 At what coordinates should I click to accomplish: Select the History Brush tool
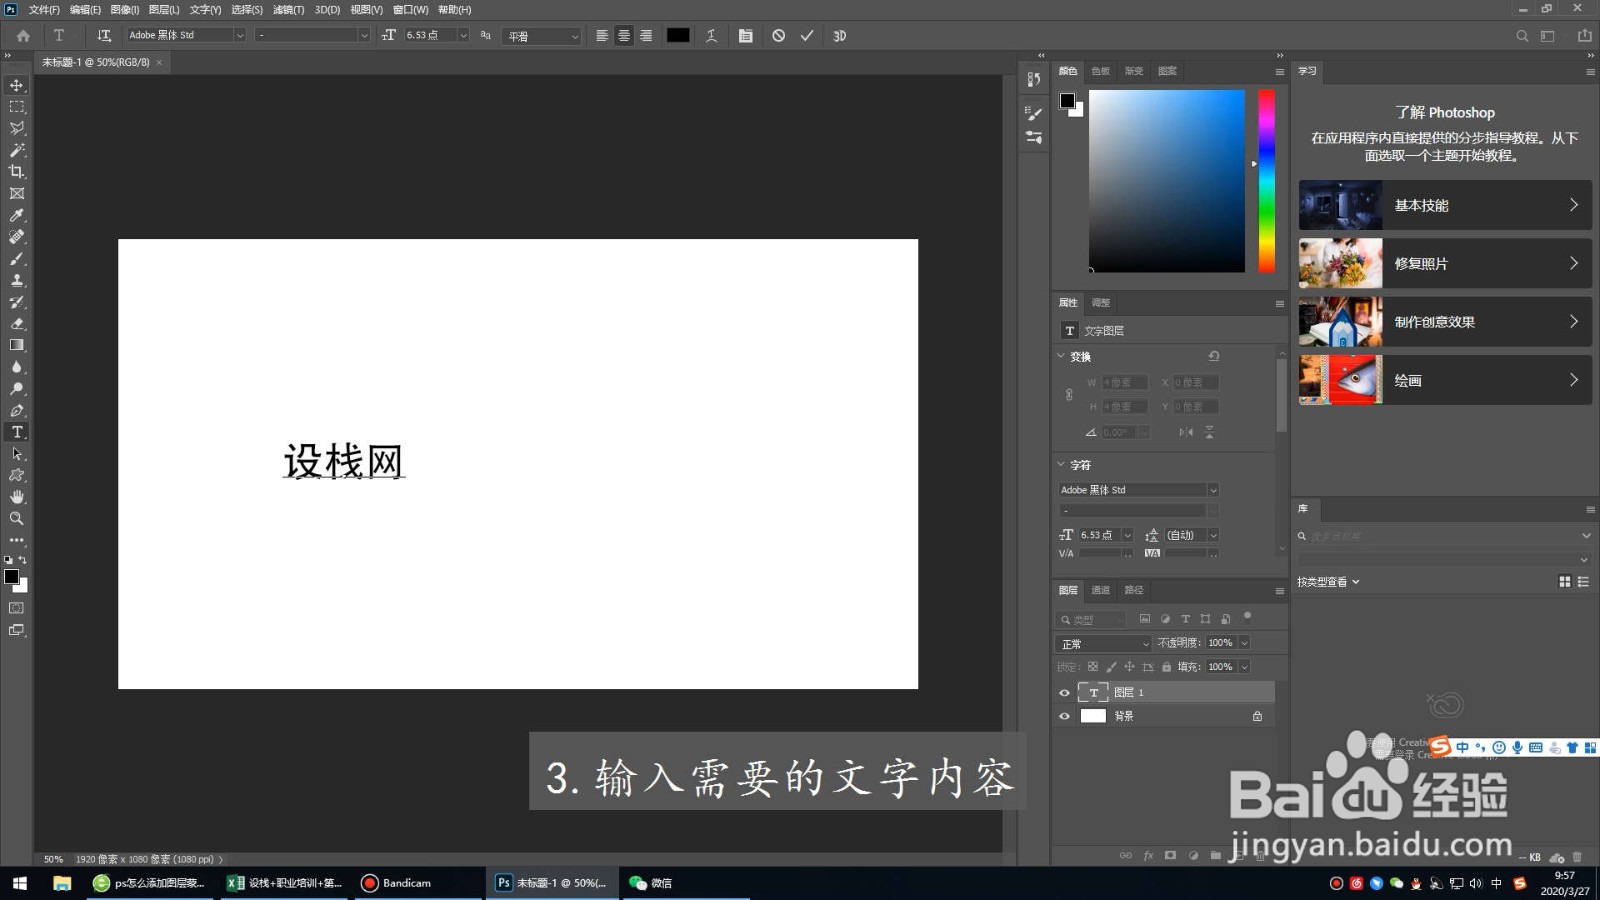pos(17,302)
